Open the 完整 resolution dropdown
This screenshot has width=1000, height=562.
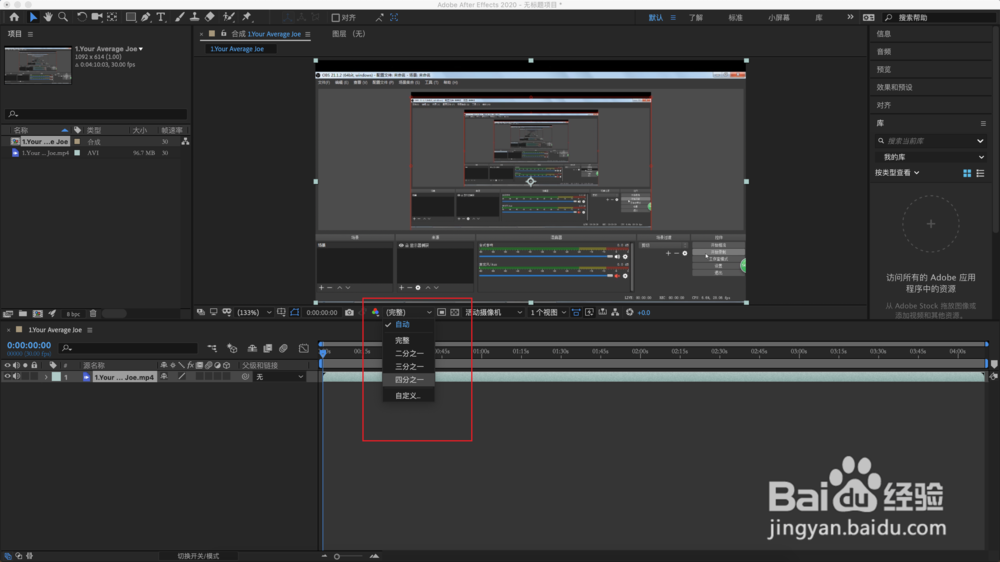pyautogui.click(x=408, y=313)
